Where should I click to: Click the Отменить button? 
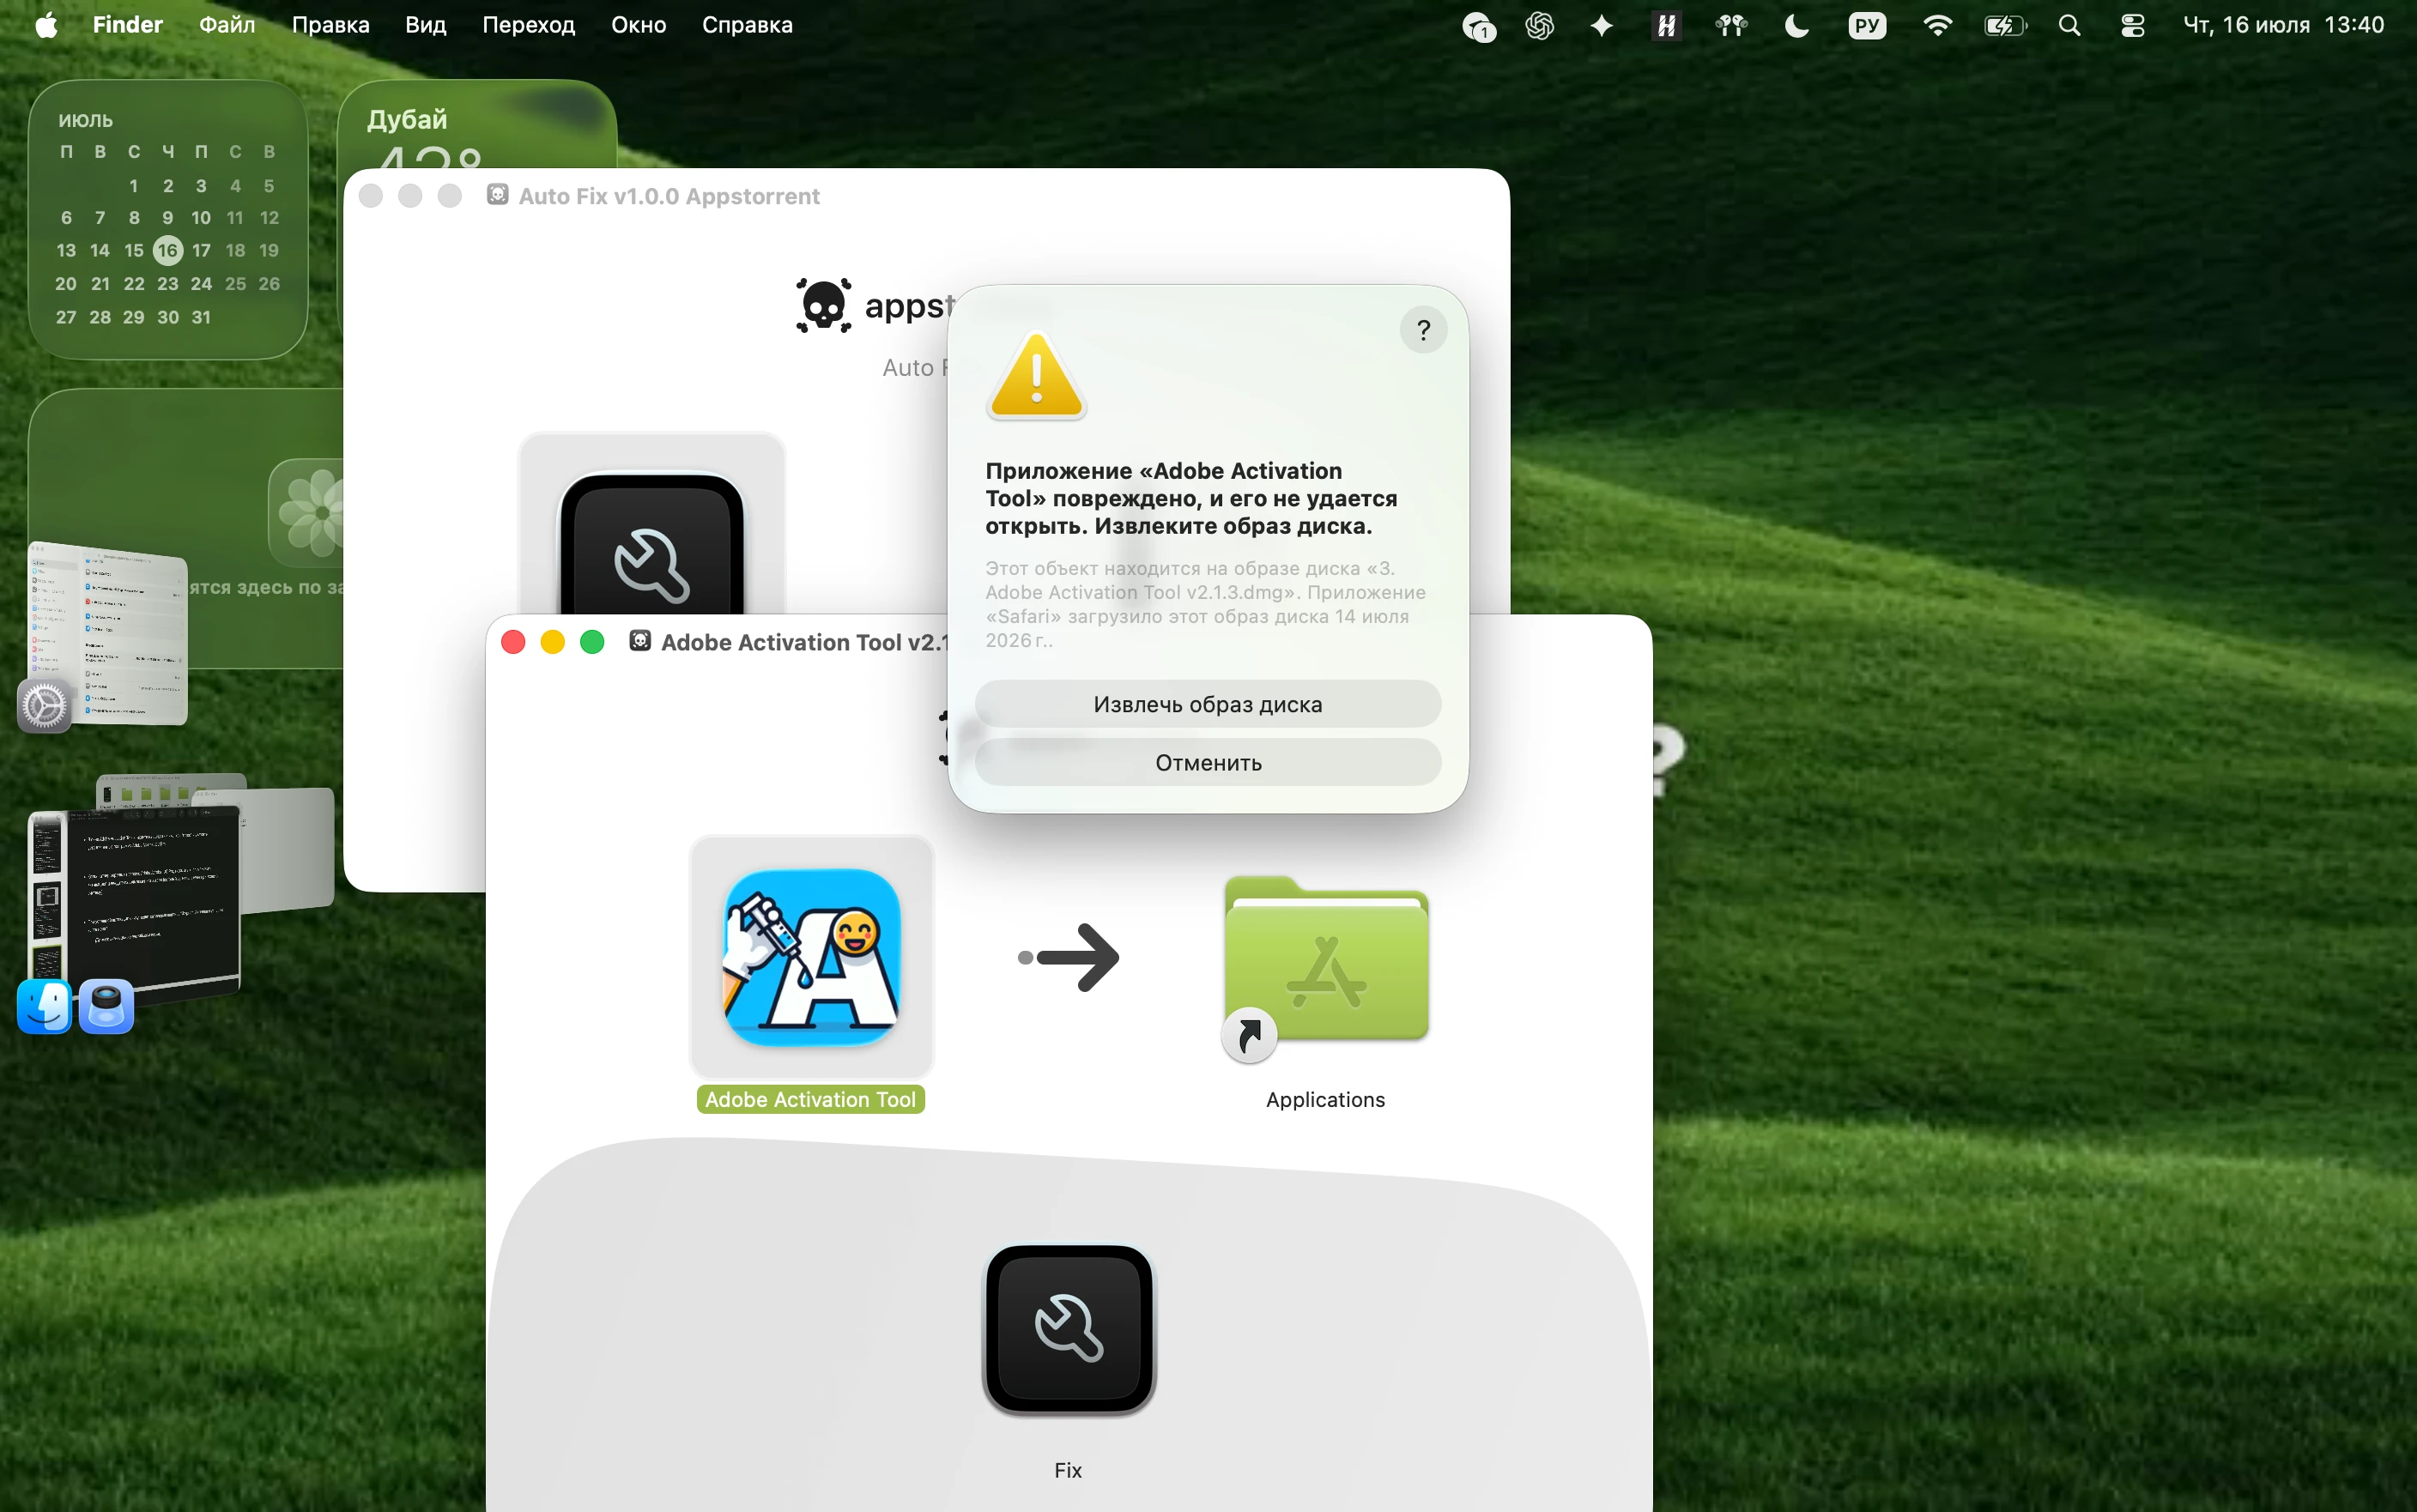pyautogui.click(x=1207, y=763)
